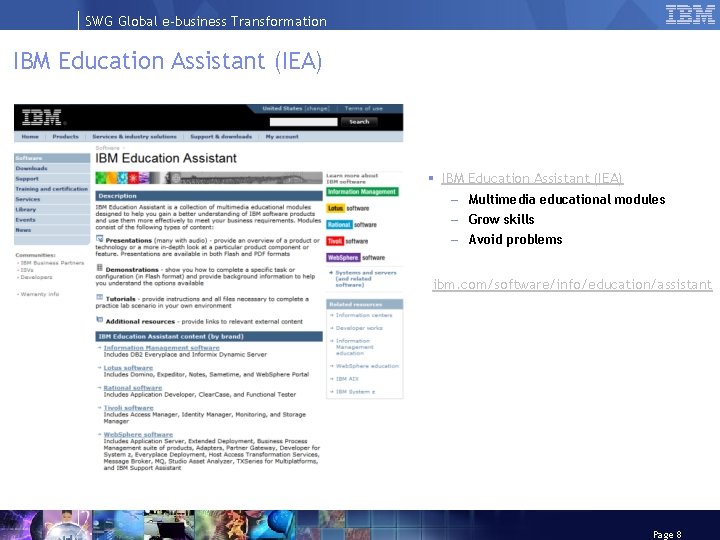
Task: Select Support in the left sidebar
Action: [52, 179]
